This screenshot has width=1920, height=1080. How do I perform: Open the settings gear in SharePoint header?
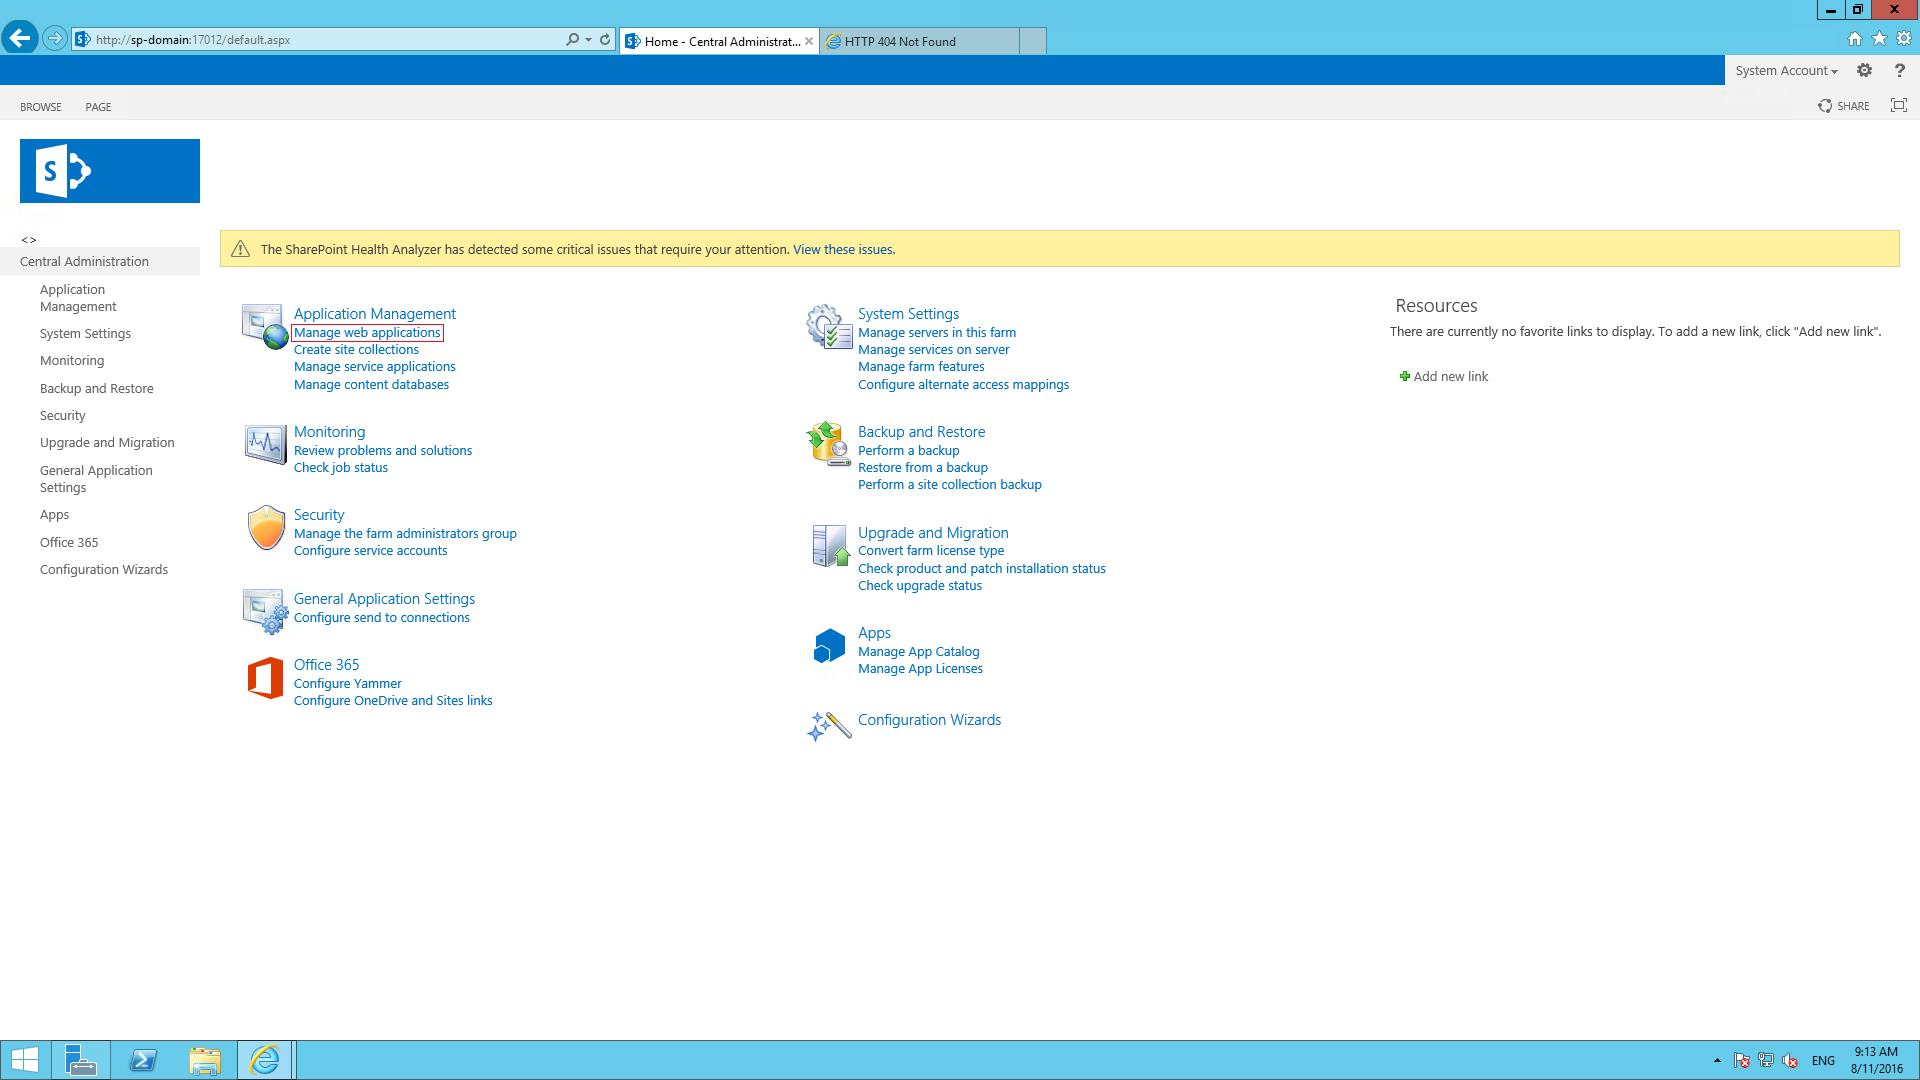[x=1864, y=70]
